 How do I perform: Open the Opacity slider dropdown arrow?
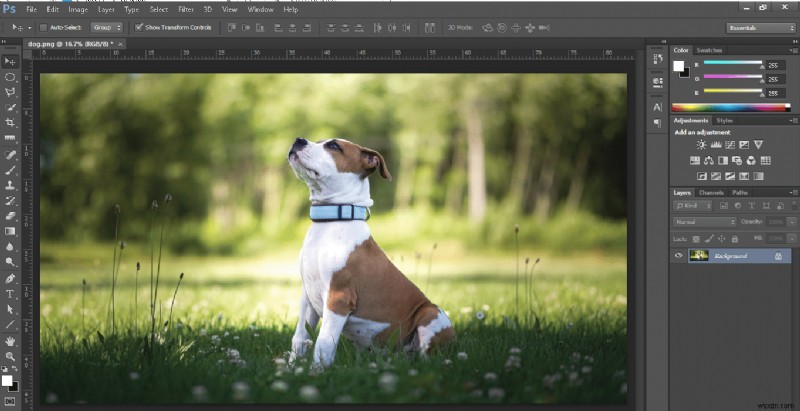tap(791, 222)
